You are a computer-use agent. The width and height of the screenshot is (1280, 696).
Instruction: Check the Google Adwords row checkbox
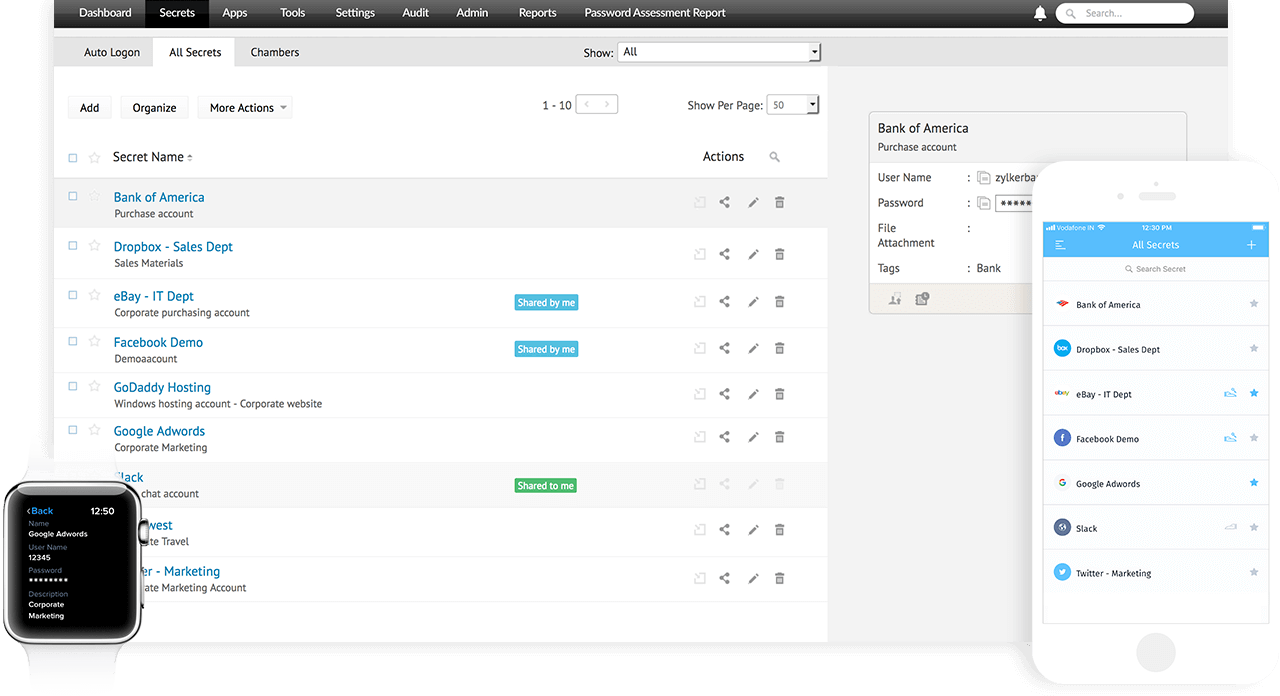coord(72,430)
